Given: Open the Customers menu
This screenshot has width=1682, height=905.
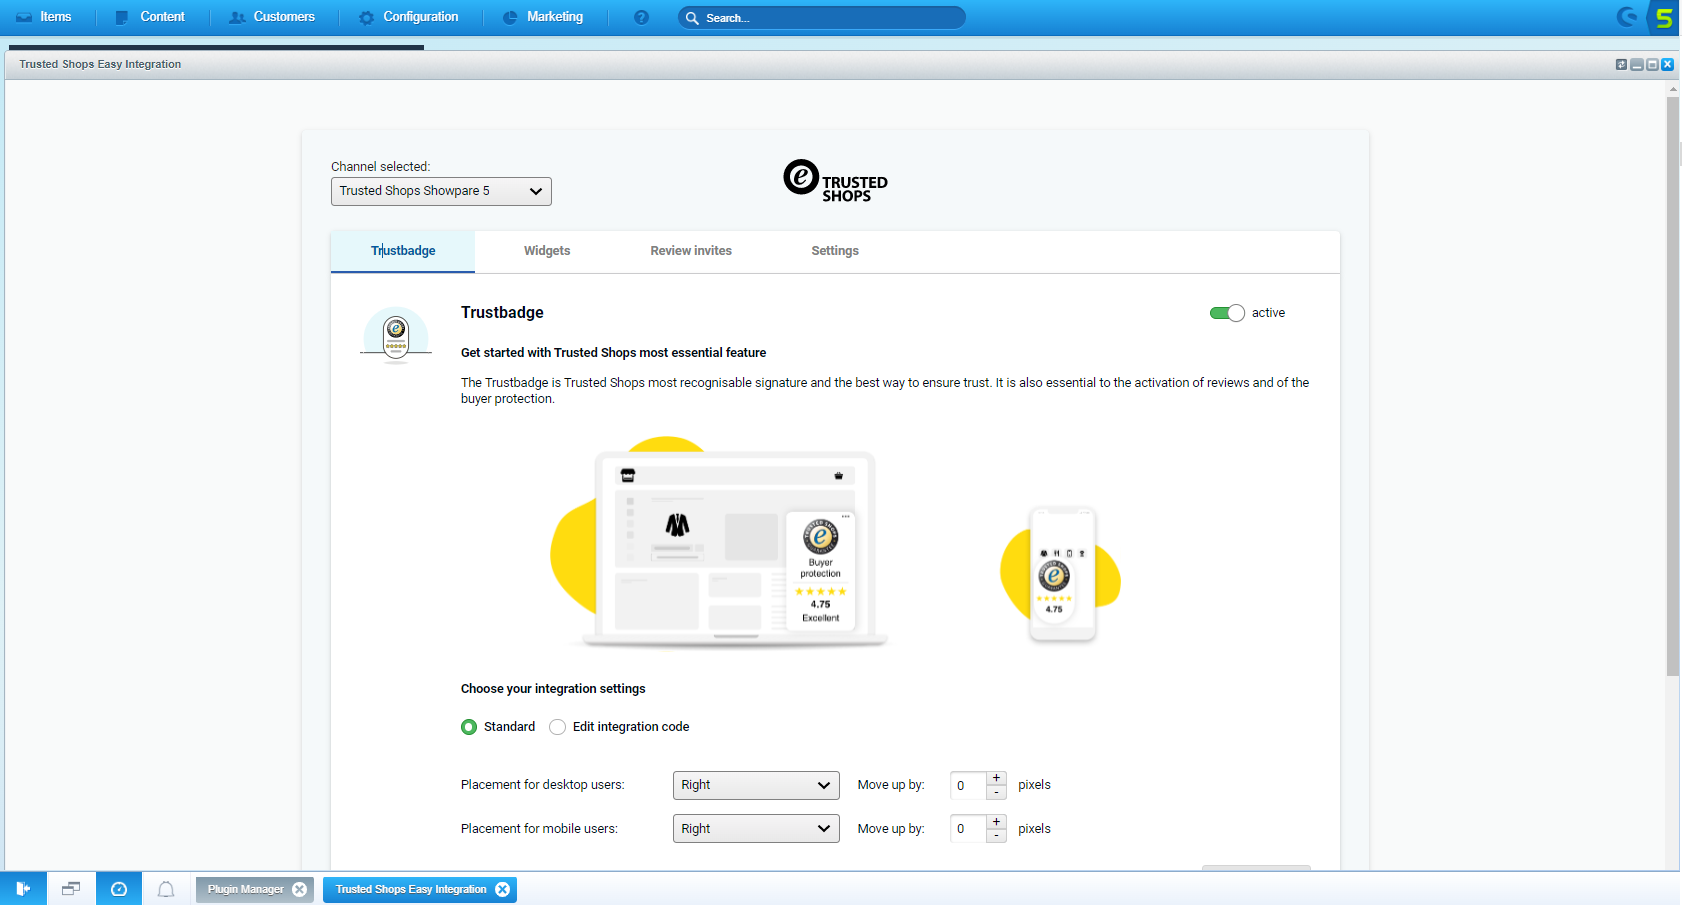Looking at the screenshot, I should coord(272,17).
